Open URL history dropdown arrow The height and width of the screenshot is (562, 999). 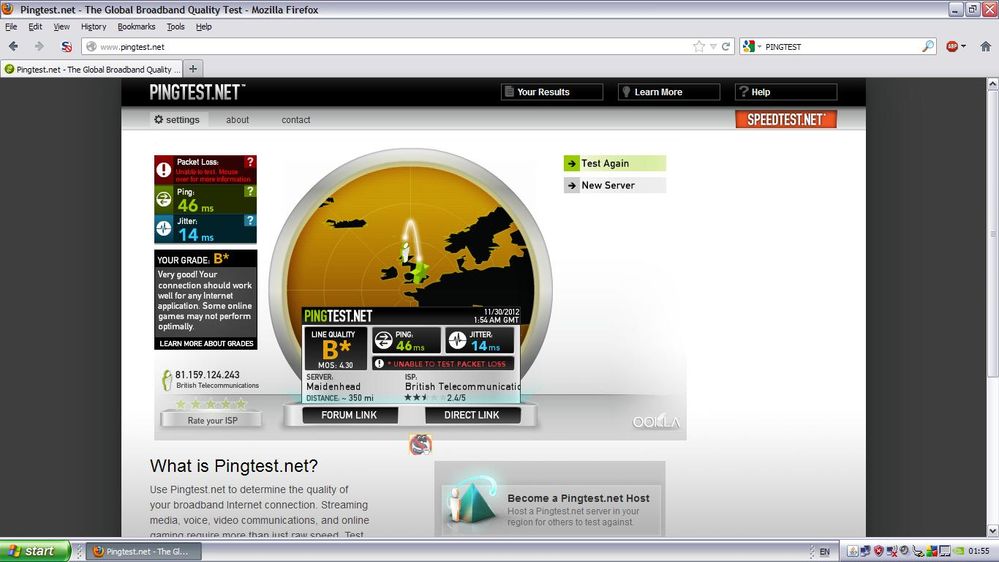tap(714, 47)
